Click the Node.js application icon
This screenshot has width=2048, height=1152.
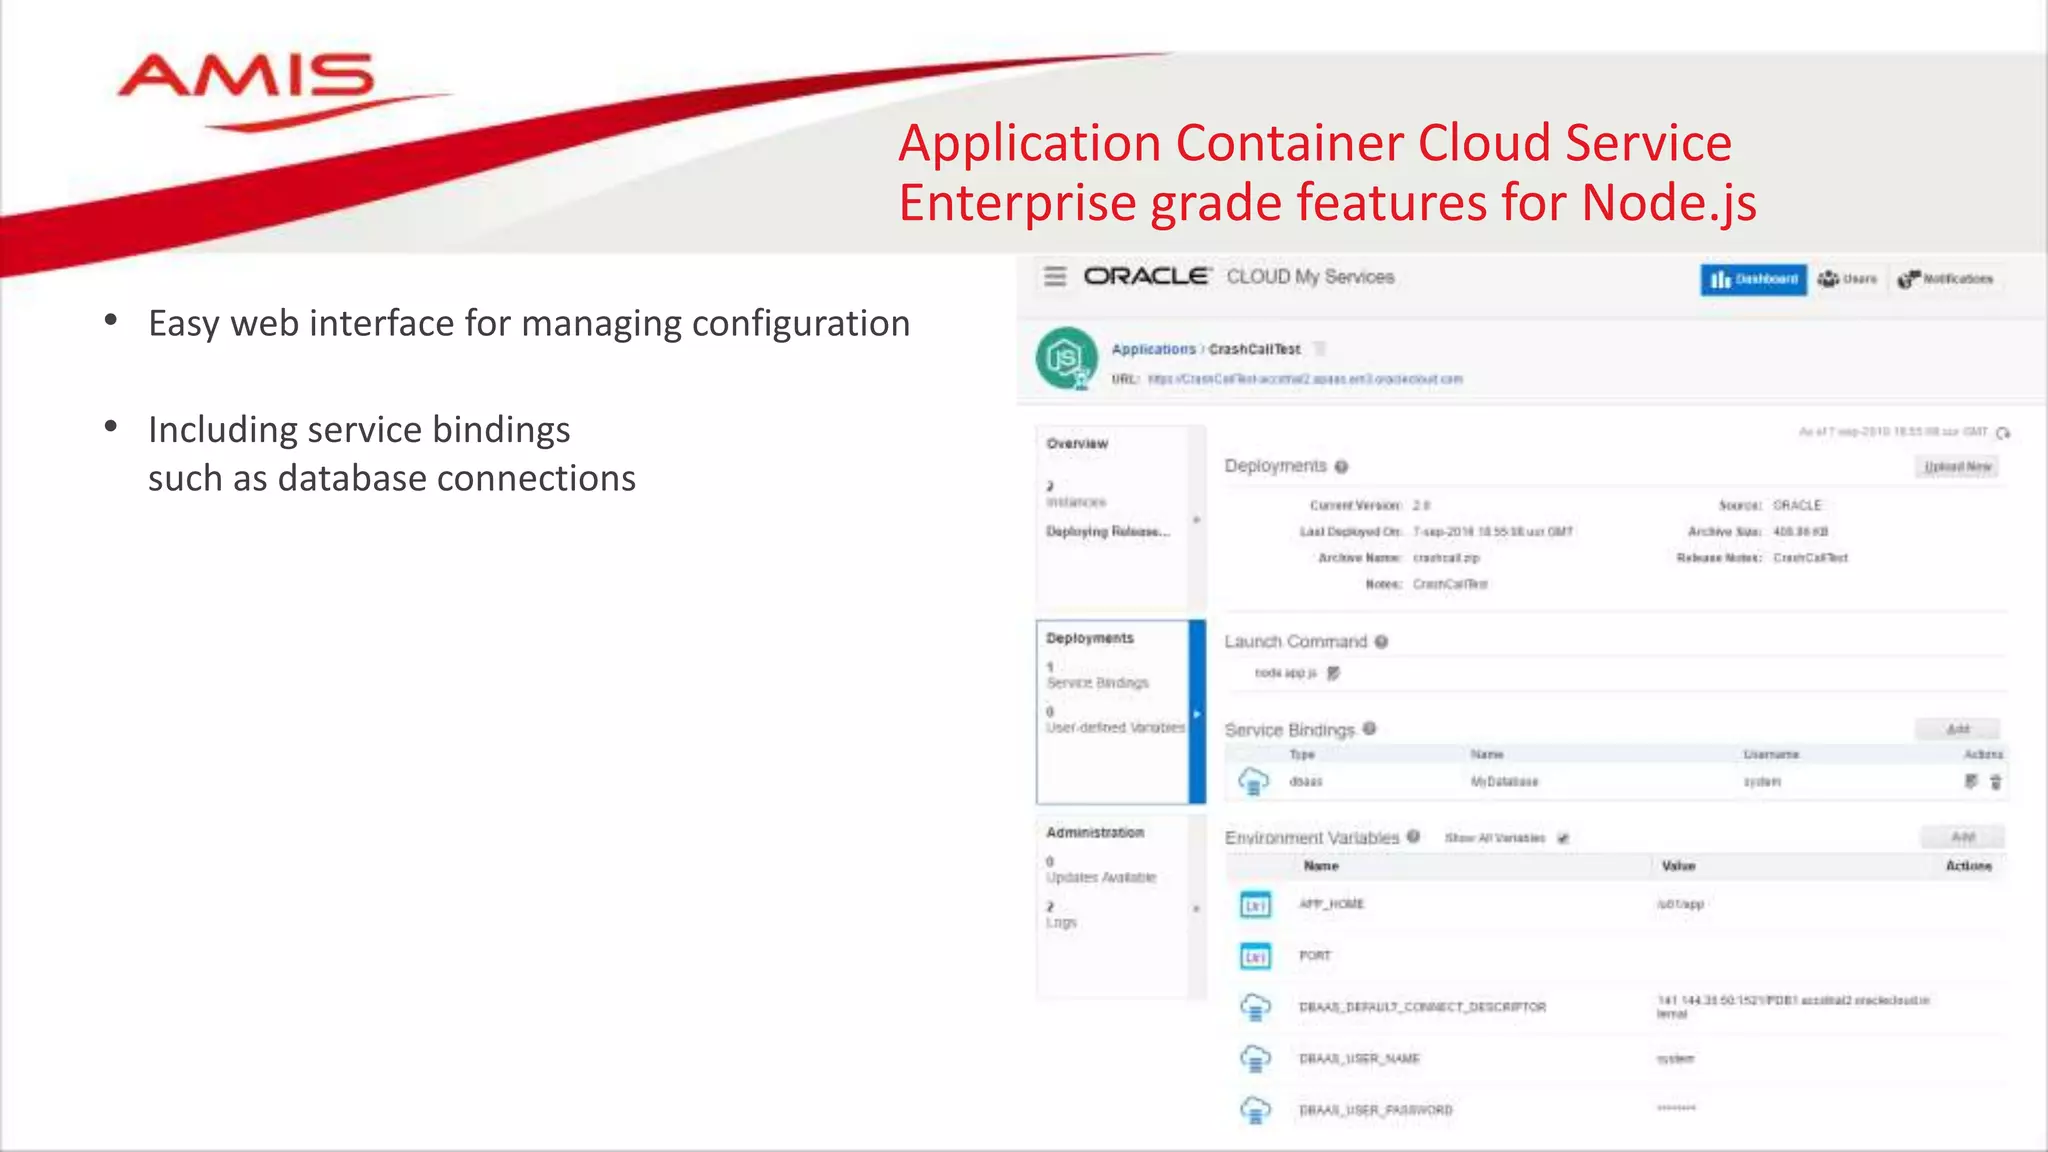click(1066, 358)
